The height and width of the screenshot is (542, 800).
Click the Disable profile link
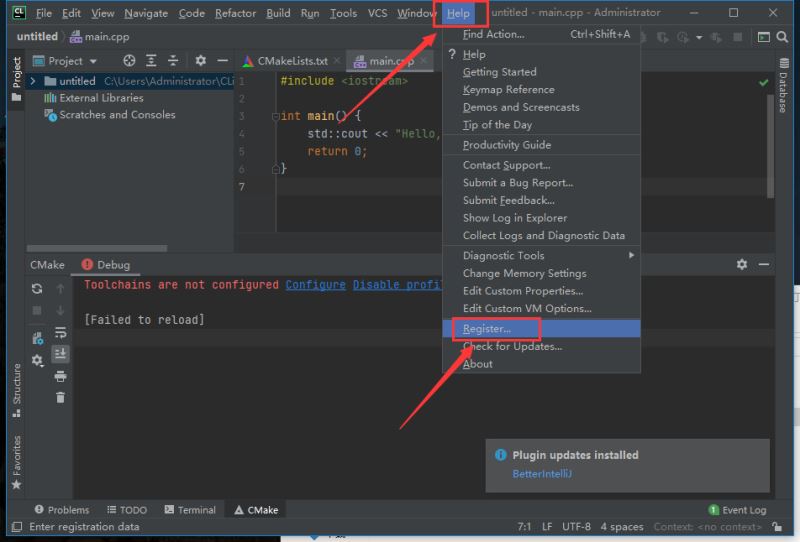397,285
